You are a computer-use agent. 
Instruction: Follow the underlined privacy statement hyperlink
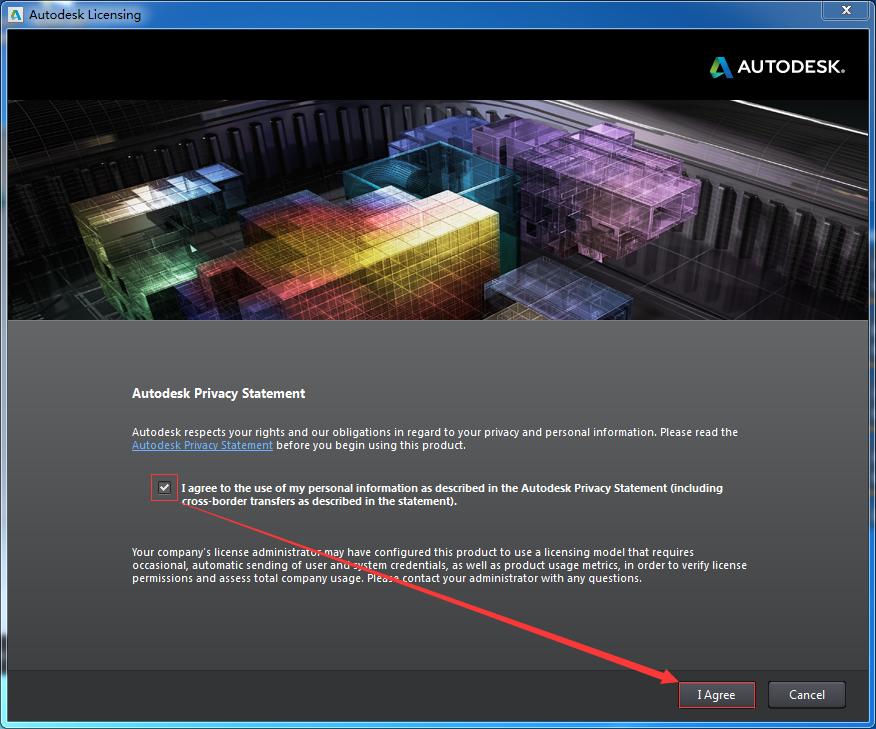202,445
